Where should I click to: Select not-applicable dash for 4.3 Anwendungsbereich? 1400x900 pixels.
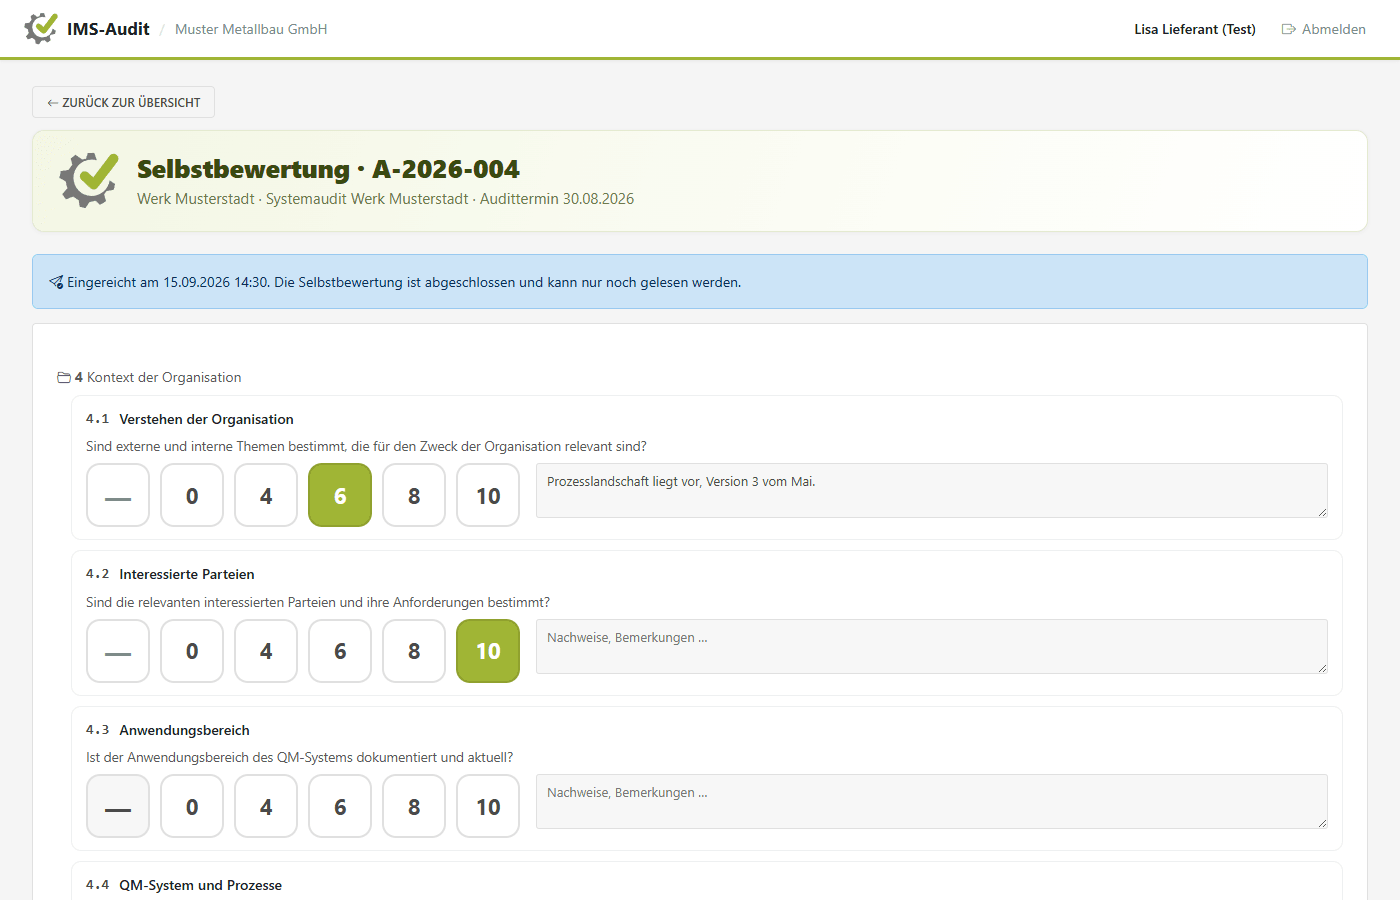pos(118,806)
